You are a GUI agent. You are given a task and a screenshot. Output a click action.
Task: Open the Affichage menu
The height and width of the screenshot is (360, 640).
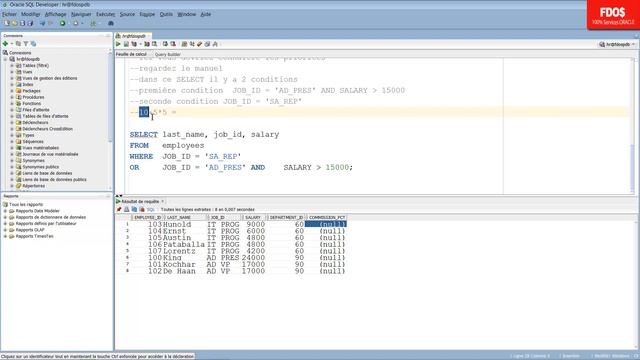[56, 14]
